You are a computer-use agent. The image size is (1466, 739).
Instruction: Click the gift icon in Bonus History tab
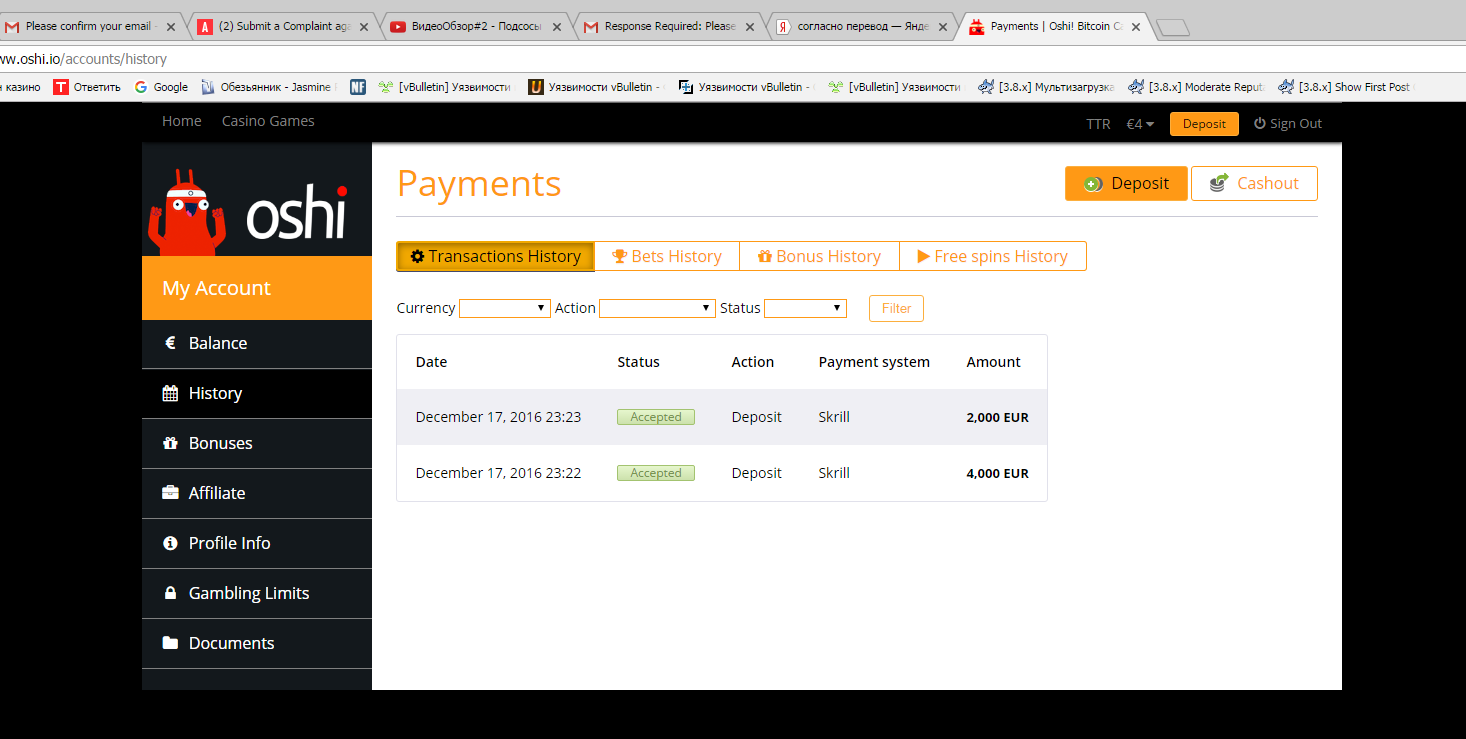[x=765, y=256]
